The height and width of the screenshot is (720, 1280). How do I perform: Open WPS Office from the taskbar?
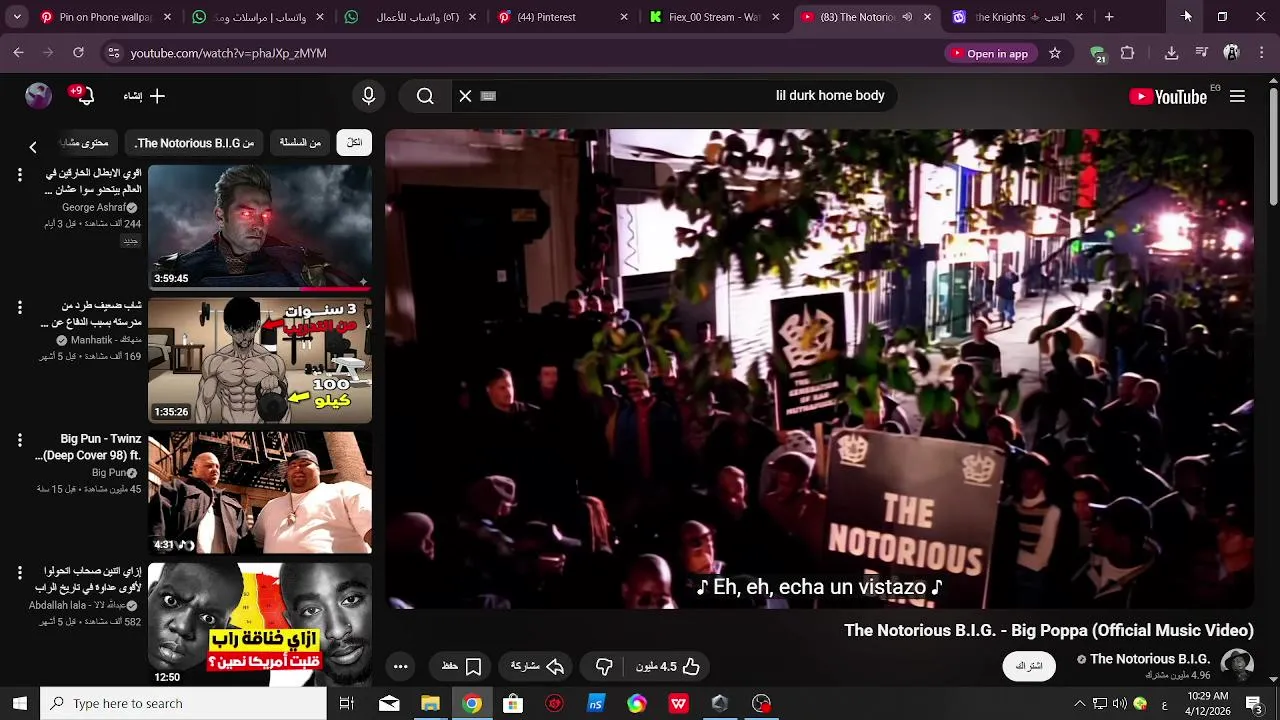click(x=678, y=703)
